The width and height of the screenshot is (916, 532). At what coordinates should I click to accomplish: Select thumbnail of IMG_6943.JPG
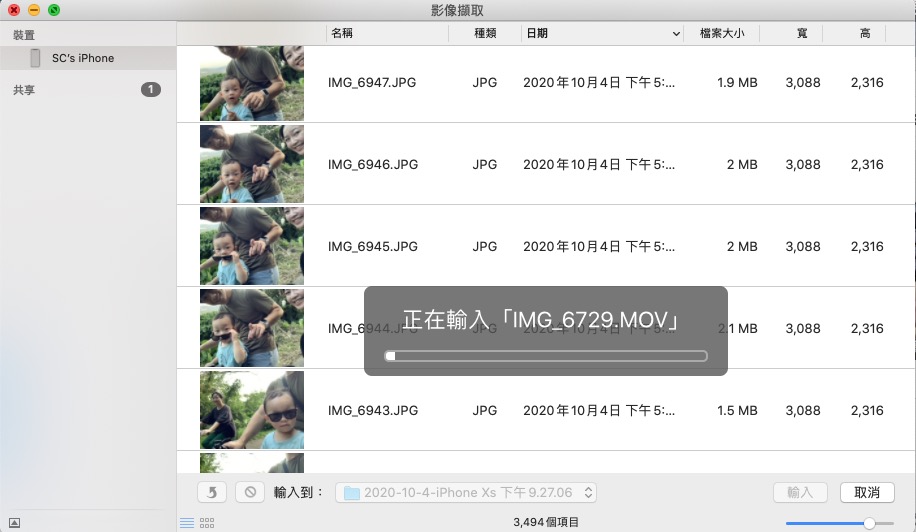coord(252,410)
